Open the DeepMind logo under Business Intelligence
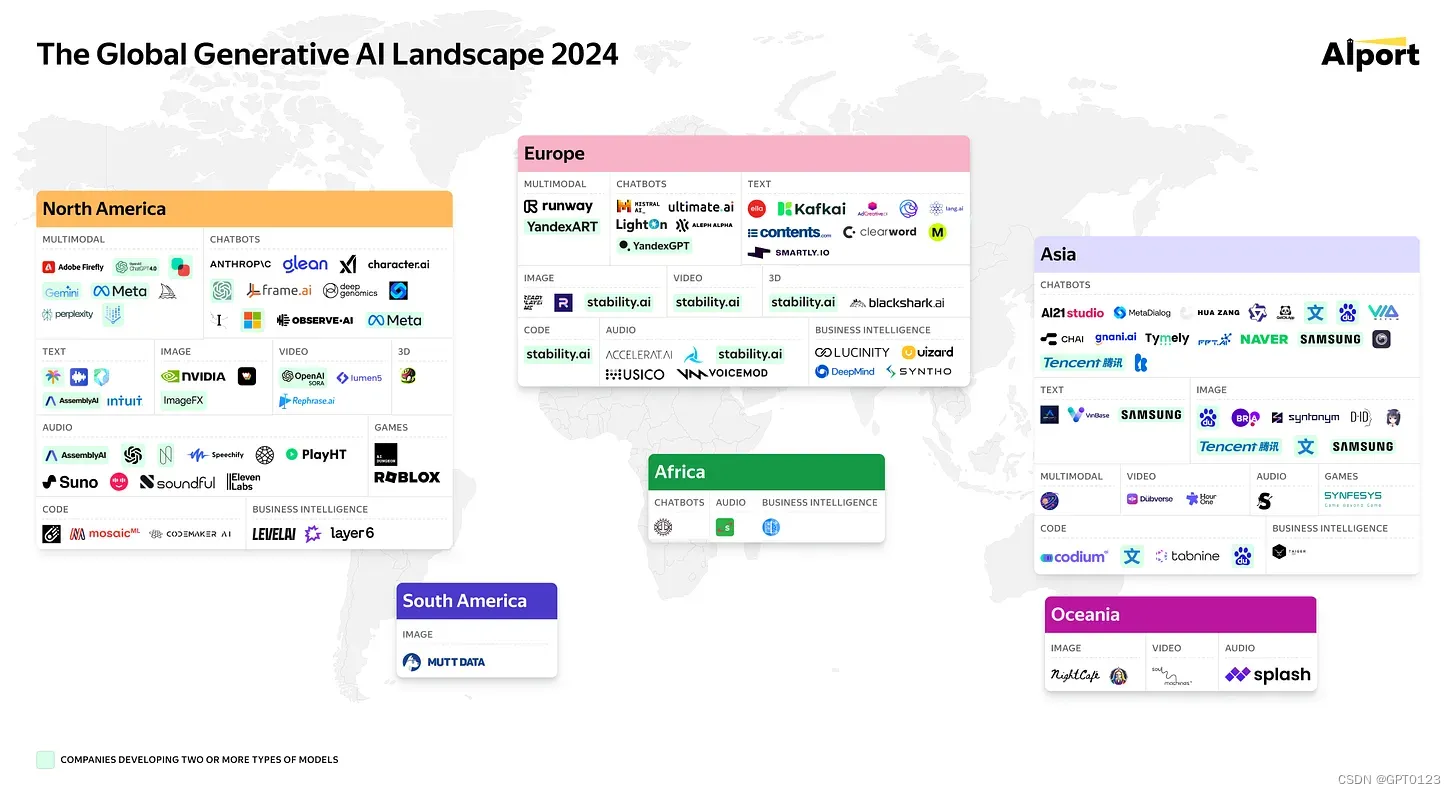Screen dimensions: 1456x794 pyautogui.click(x=845, y=371)
